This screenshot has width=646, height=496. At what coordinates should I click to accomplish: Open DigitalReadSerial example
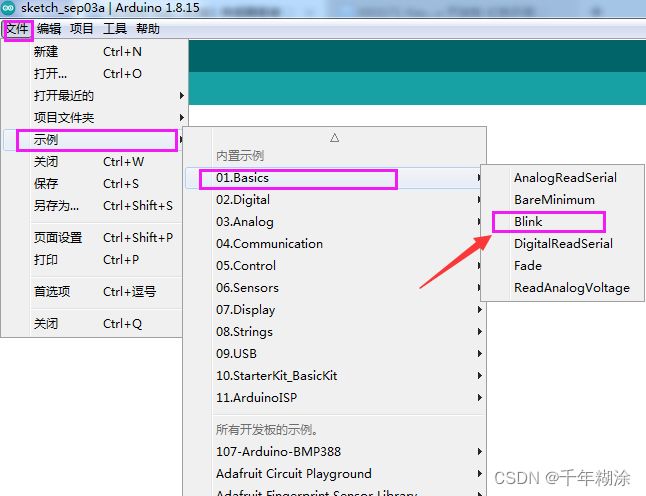pyautogui.click(x=562, y=244)
